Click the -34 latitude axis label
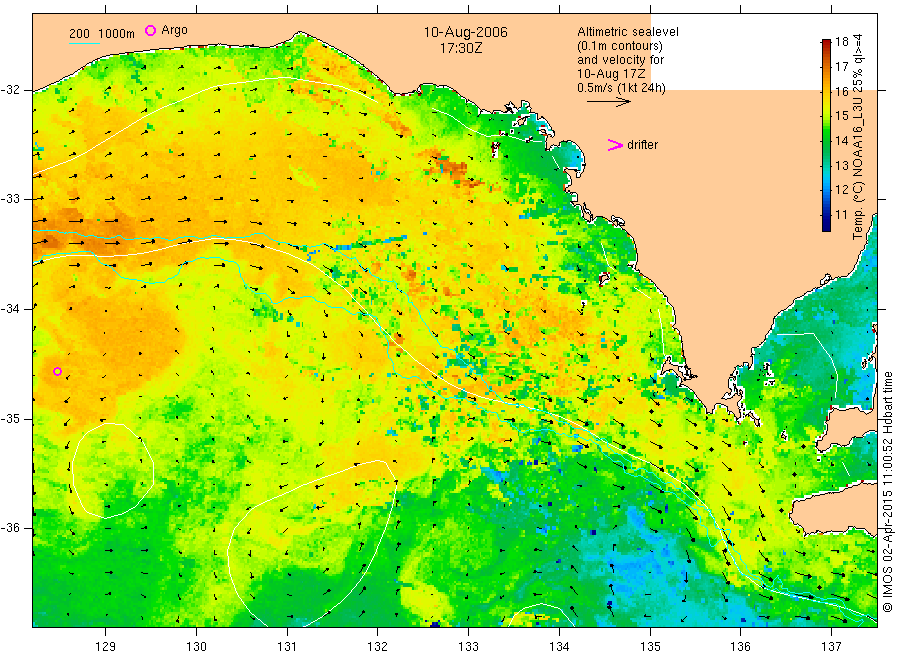 10,309
